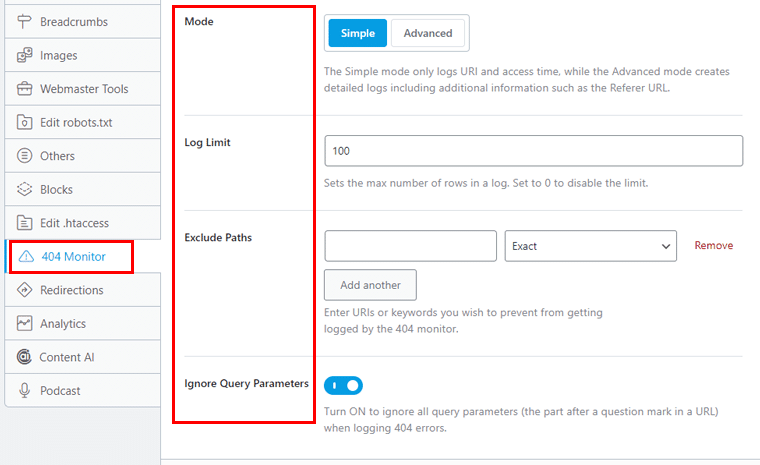Viewport: 760px width, 465px height.
Task: Click the Podcast microphone icon
Action: 25,391
